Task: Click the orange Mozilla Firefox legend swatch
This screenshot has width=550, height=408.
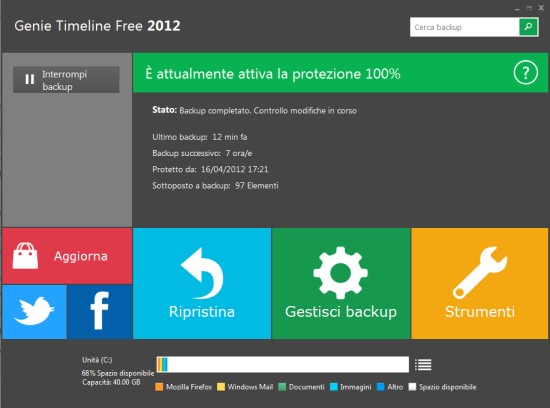Action: (x=159, y=387)
